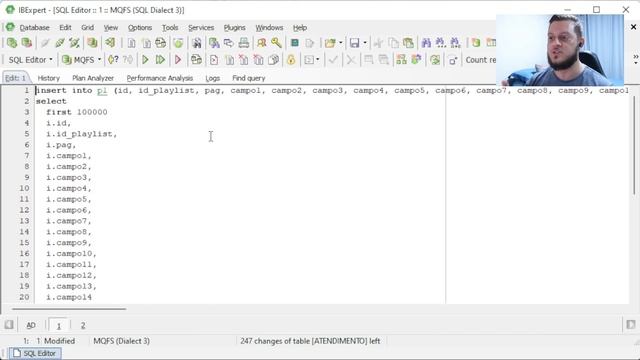This screenshot has height=360, width=640.
Task: Click the panel toggle icon at bottom left
Action: point(9,325)
